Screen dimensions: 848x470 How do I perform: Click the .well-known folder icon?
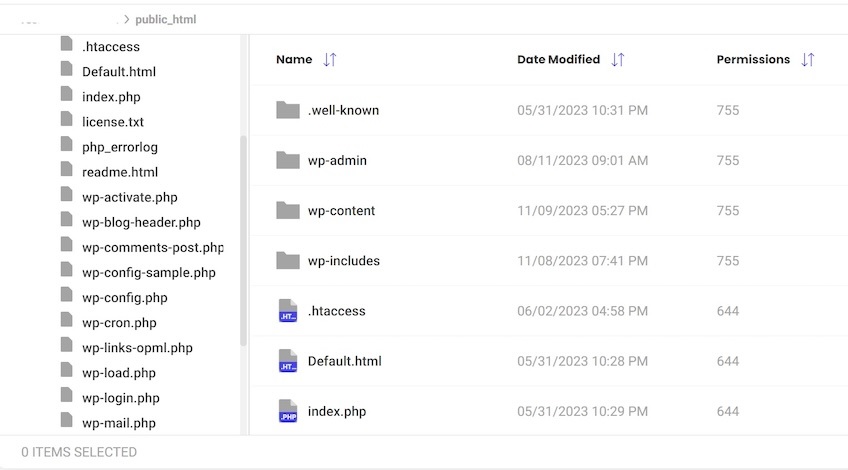click(288, 110)
